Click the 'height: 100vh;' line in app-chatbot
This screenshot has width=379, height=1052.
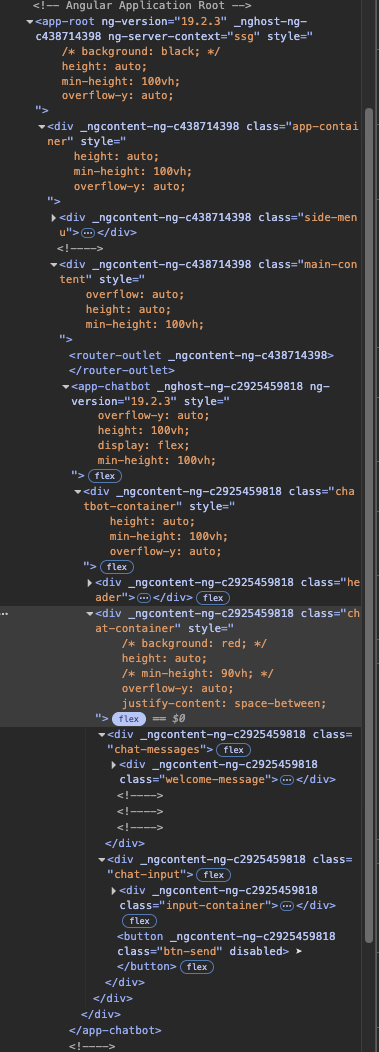(x=144, y=430)
